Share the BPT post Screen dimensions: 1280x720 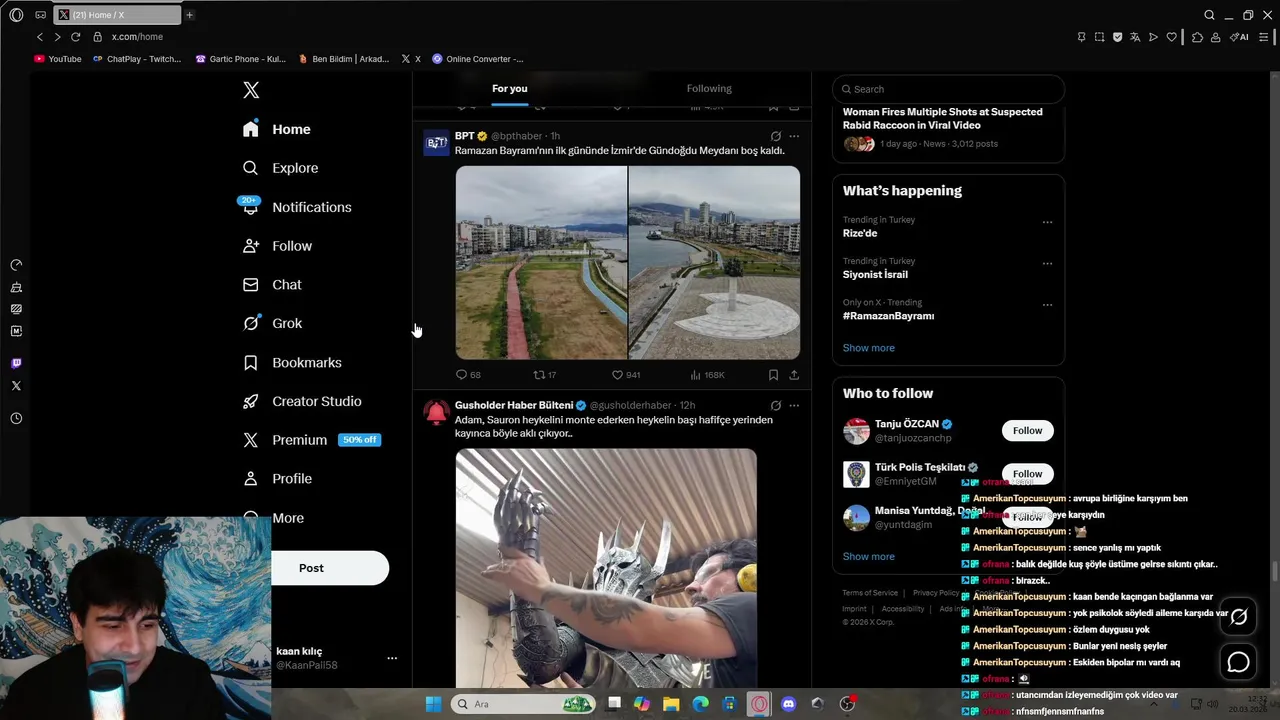tap(794, 375)
